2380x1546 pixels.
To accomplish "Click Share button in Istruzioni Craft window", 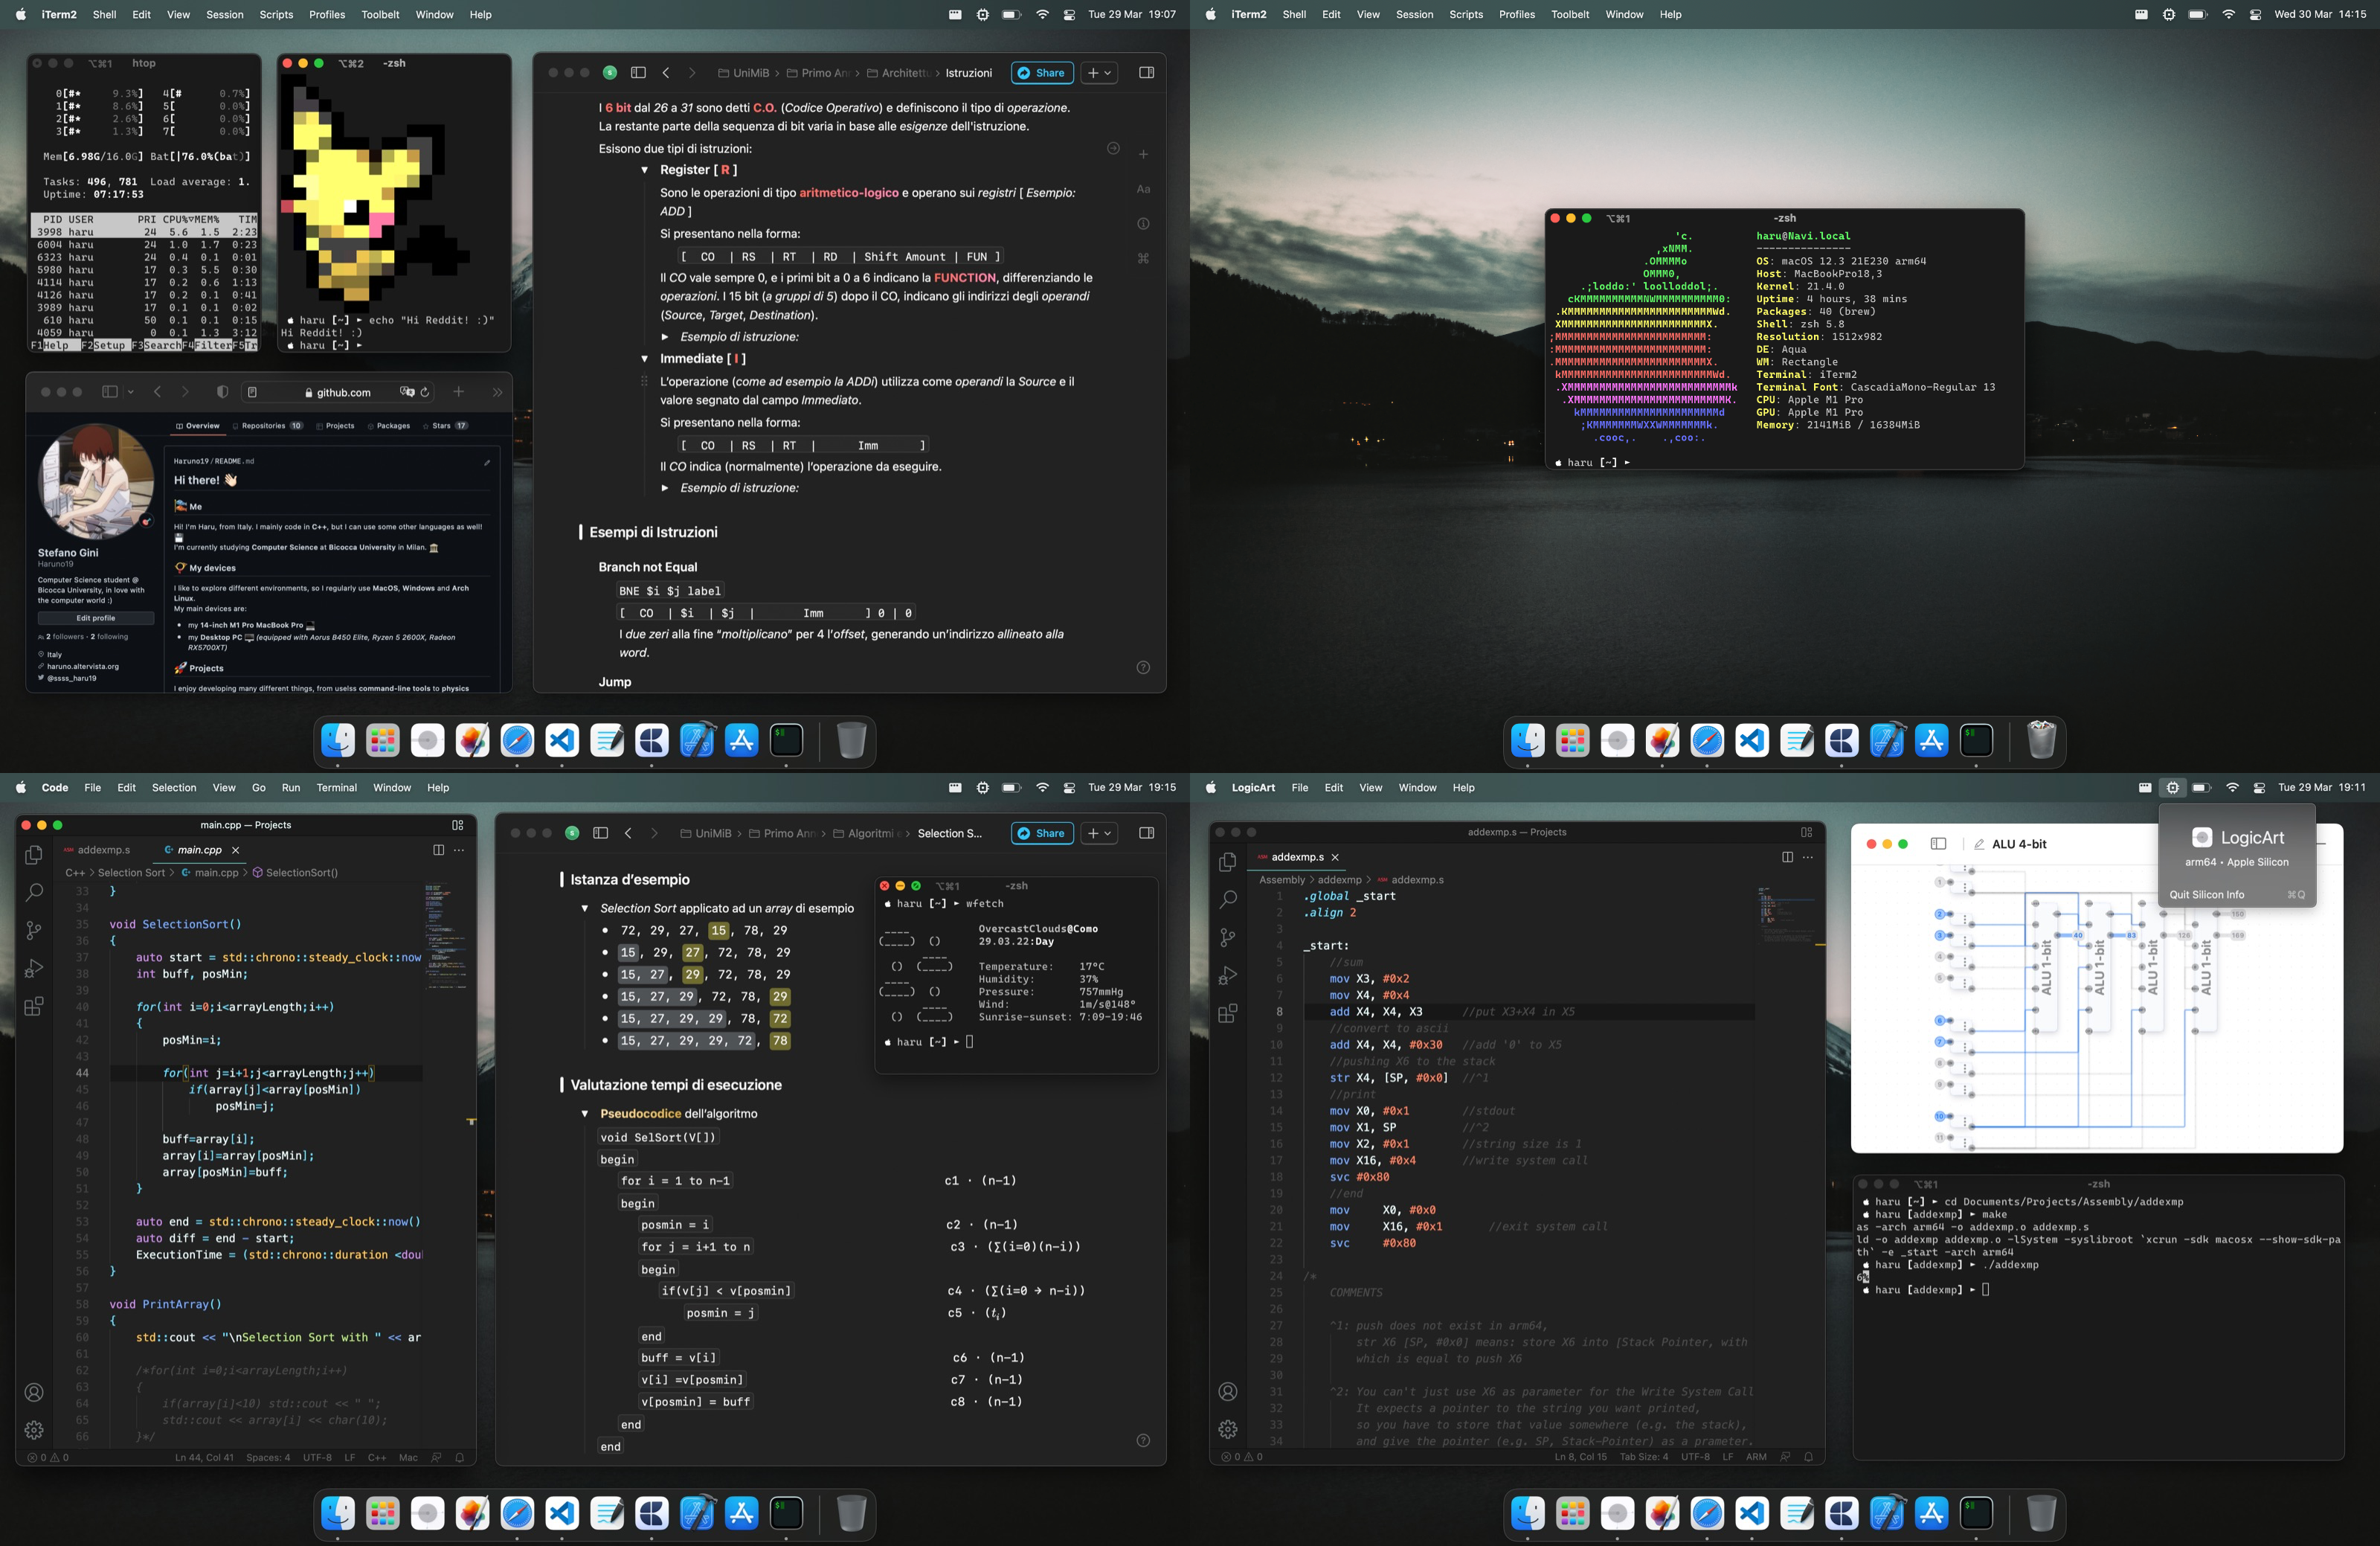I will [x=1042, y=73].
